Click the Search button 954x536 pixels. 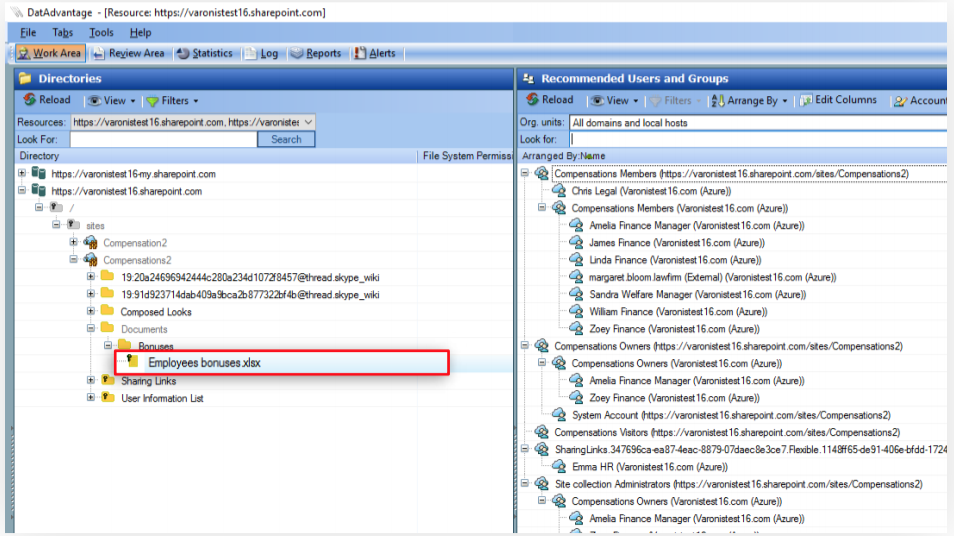[x=286, y=139]
